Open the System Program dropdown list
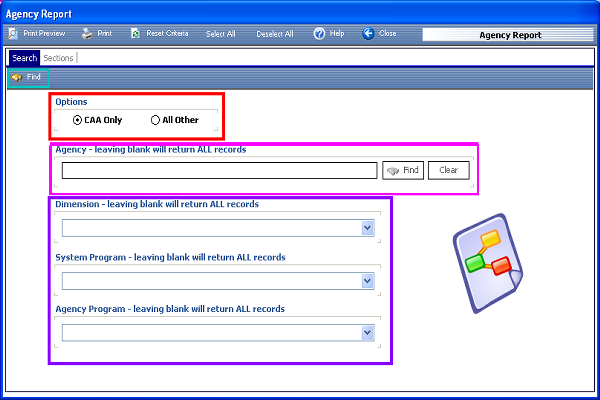This screenshot has width=600, height=400. 367,281
